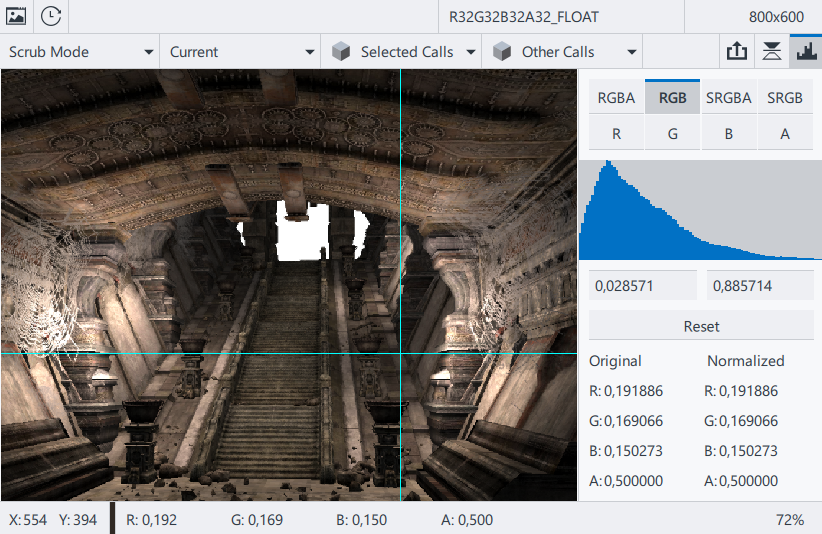Click the status bar R: 0,192 value
This screenshot has height=534, width=822.
coord(152,520)
